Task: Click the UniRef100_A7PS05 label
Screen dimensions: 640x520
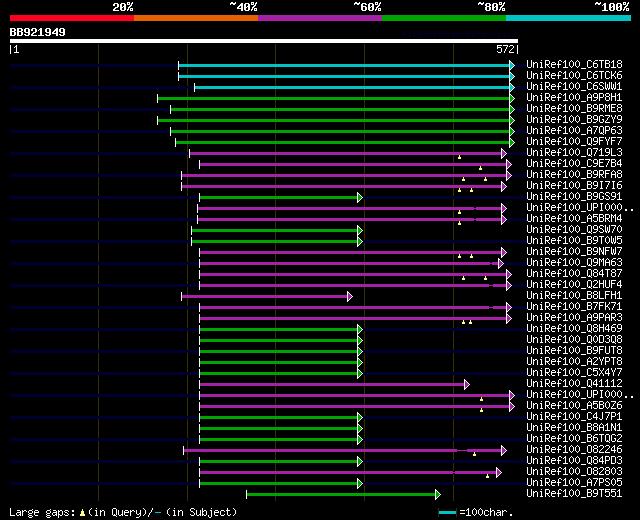Action: point(574,483)
